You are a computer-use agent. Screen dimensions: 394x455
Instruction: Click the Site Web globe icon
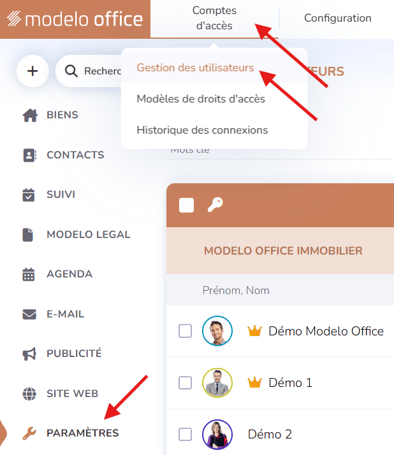pos(29,394)
